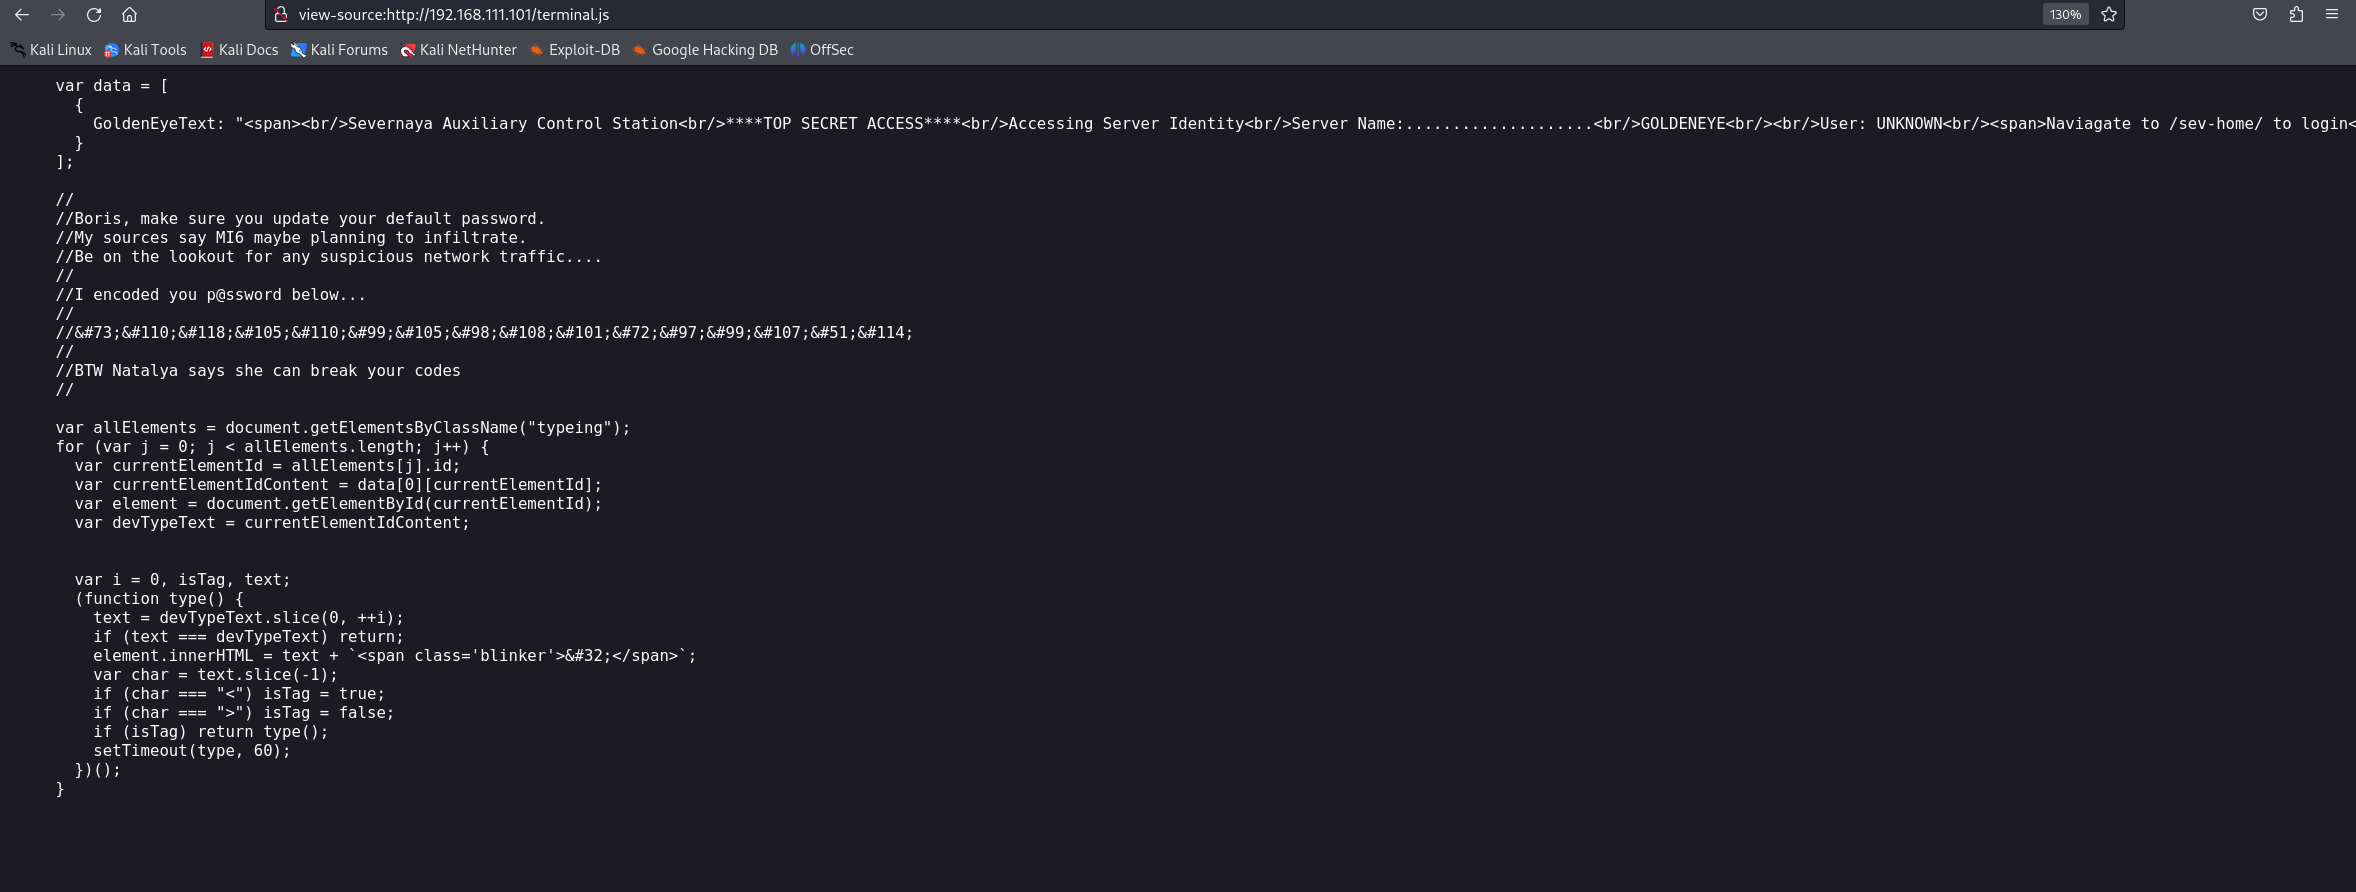Open the extensions puzzle icon
2356x892 pixels.
[2296, 15]
